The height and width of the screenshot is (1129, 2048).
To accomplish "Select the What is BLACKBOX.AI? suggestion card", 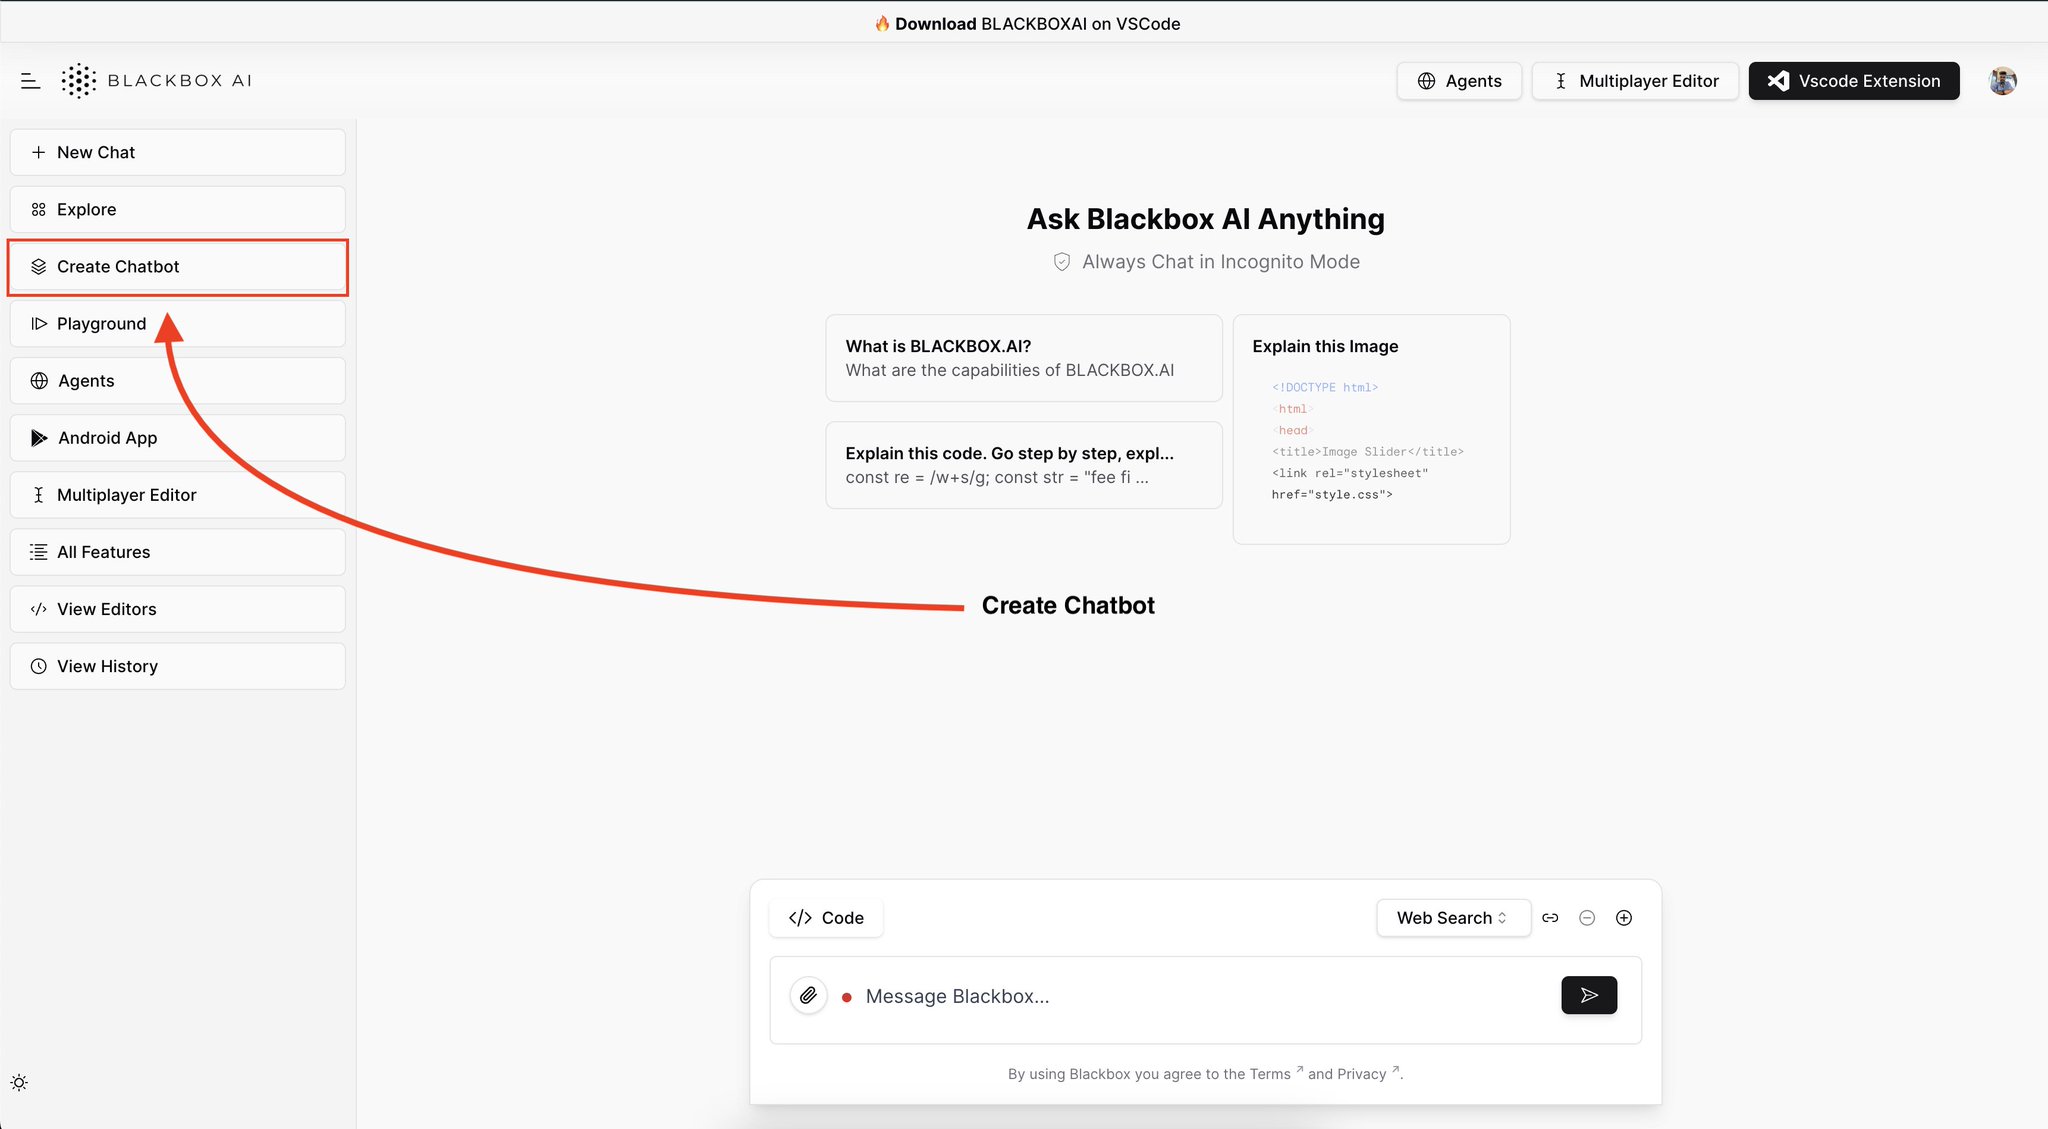I will click(x=1024, y=358).
